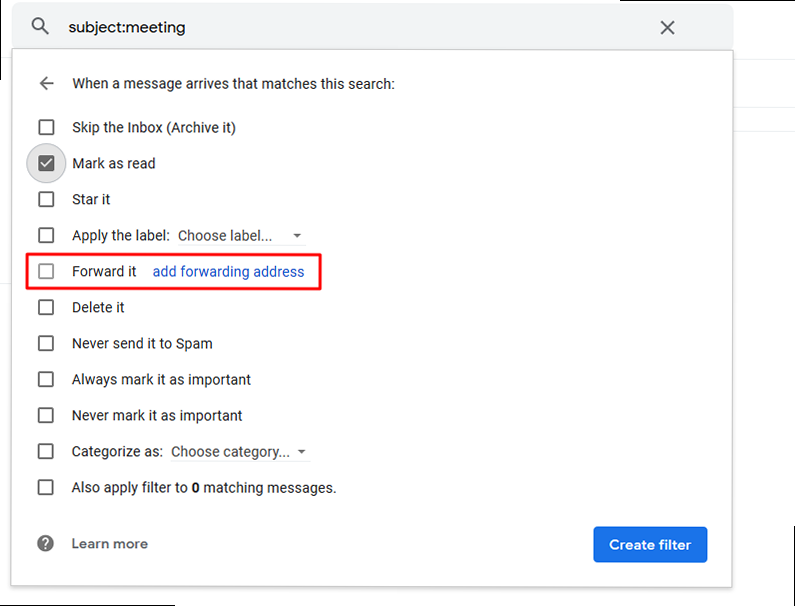Open the Choose label dropdown
This screenshot has height=606, width=795.
[240, 236]
